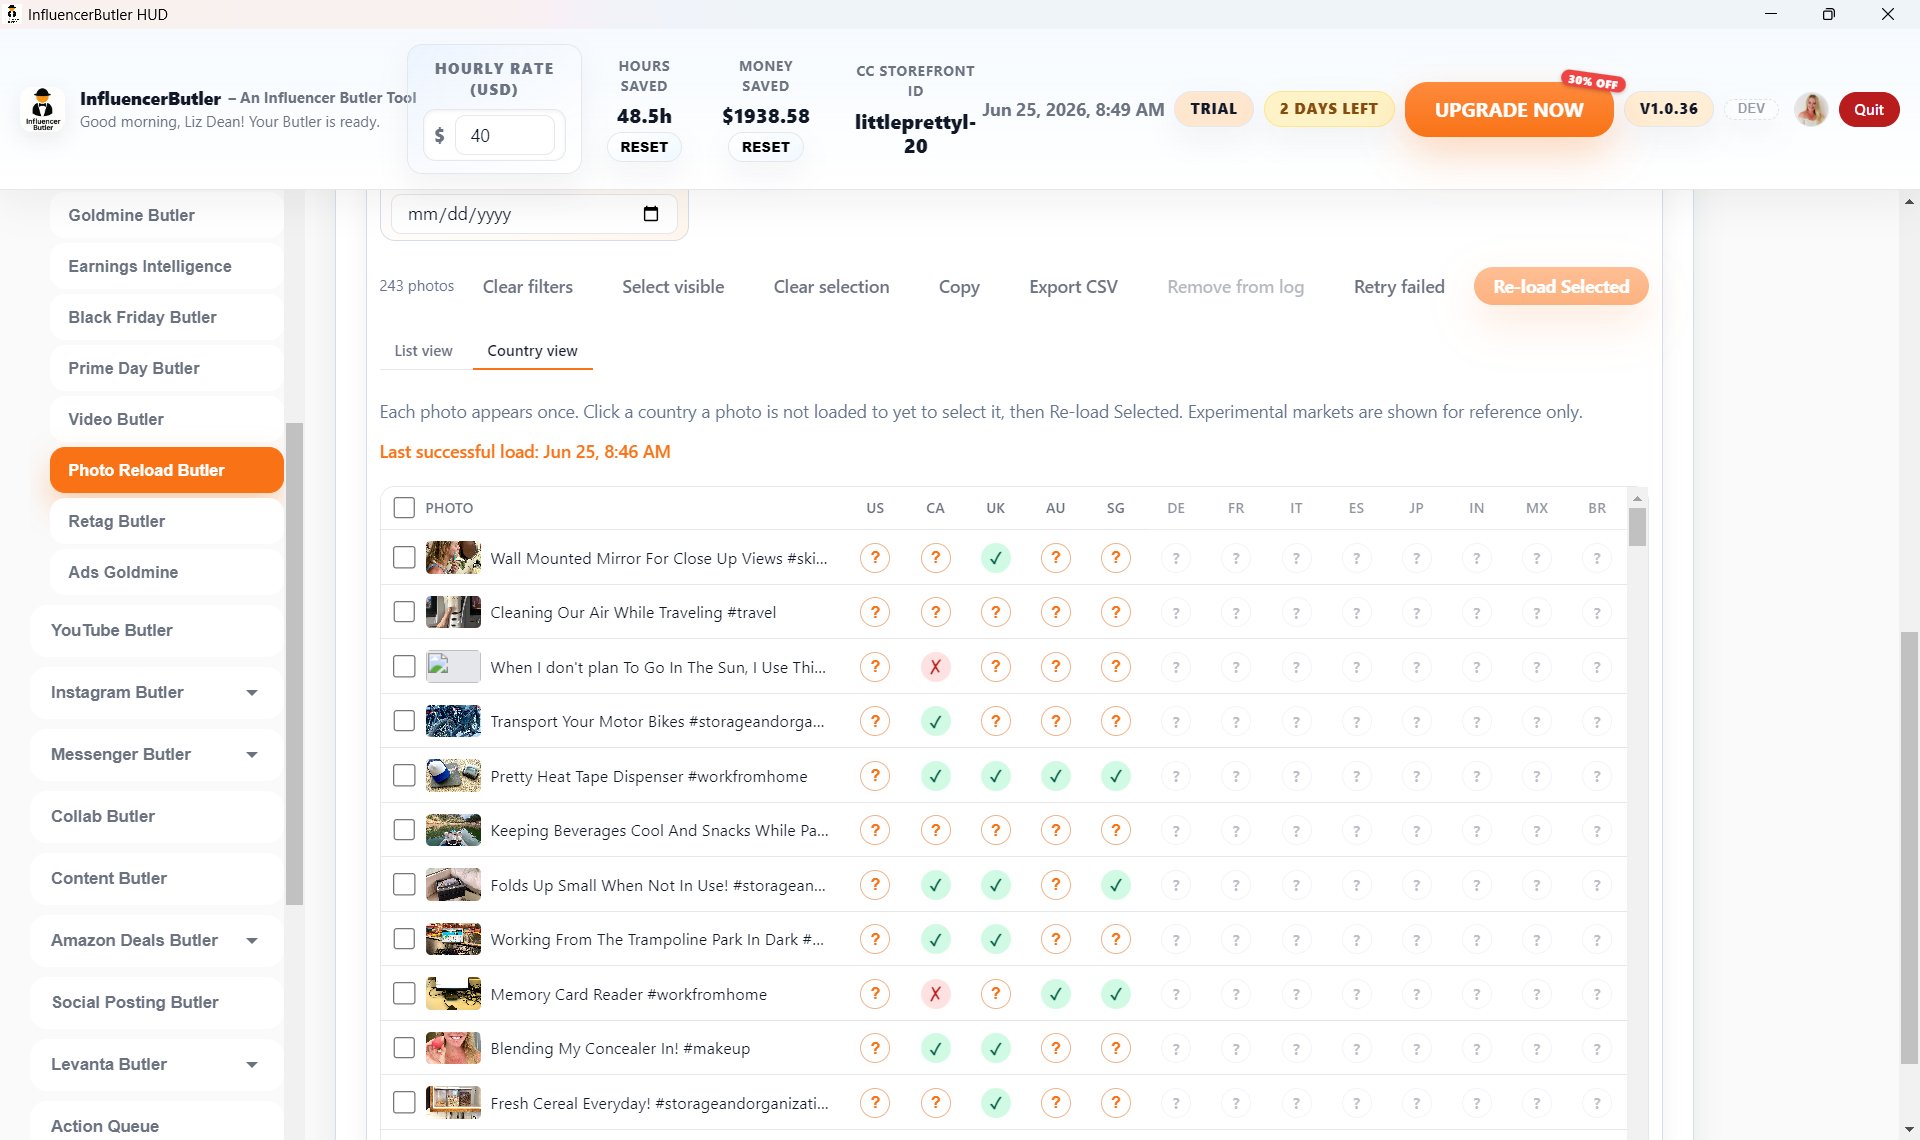1920x1140 pixels.
Task: Click the Quit button
Action: 1869,110
